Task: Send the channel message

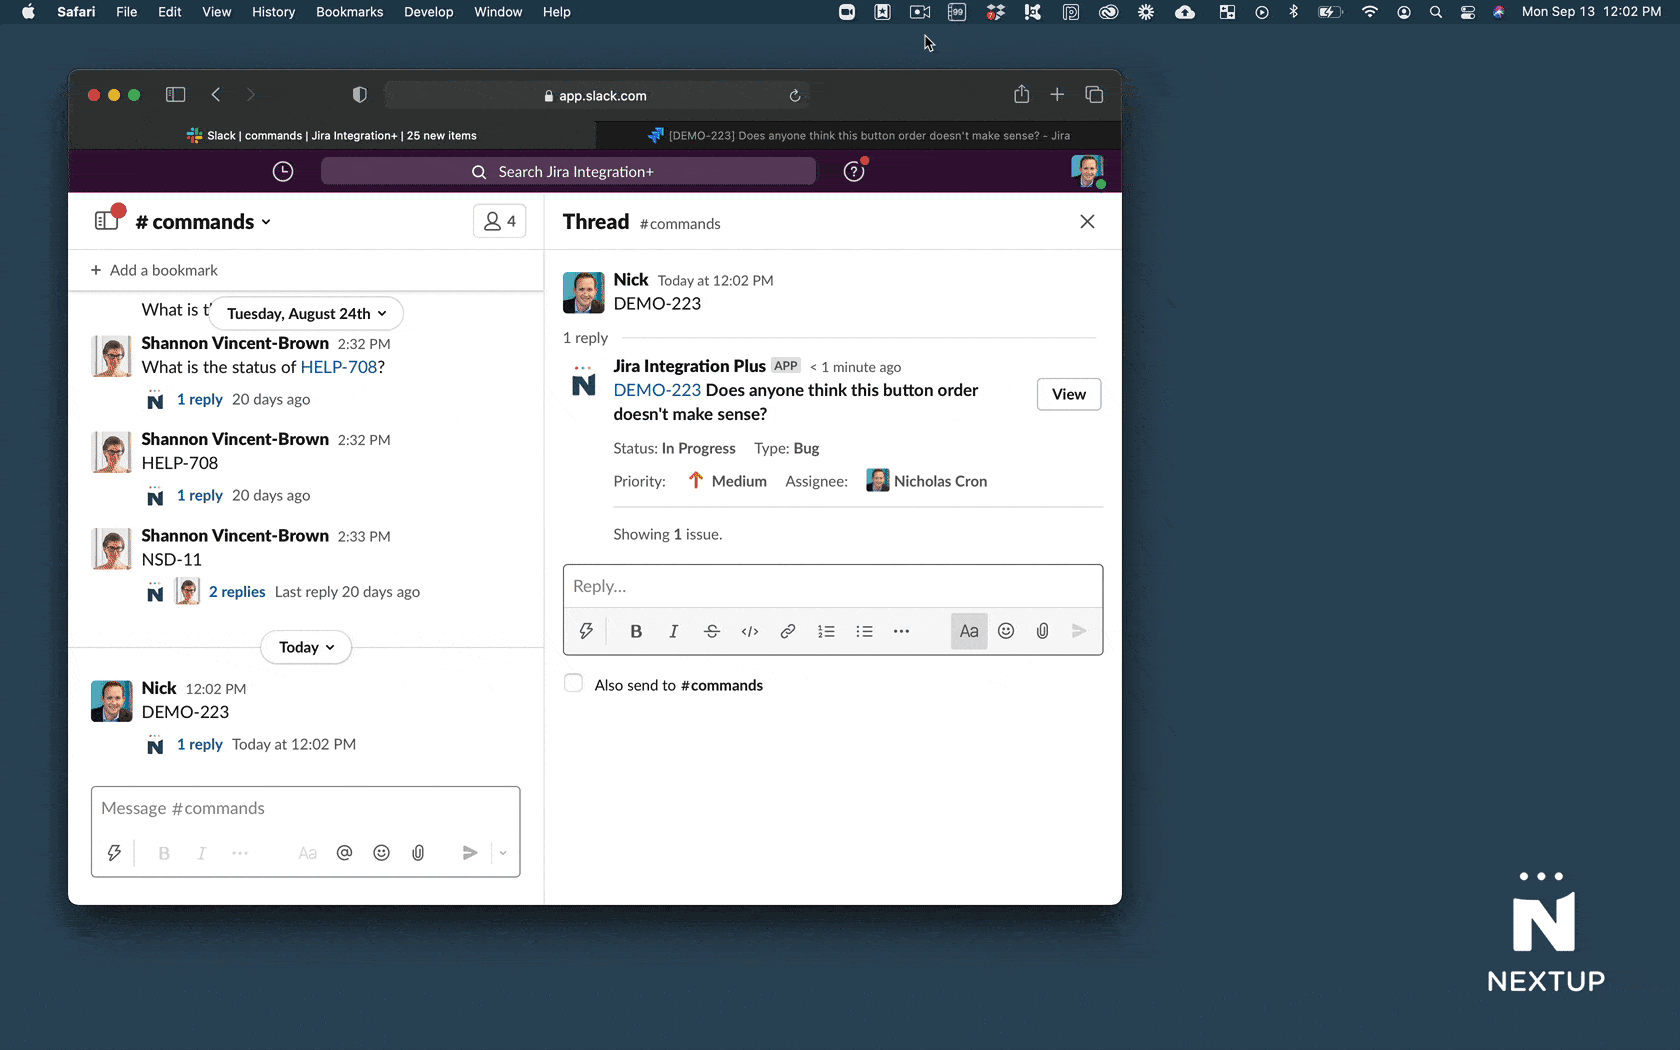Action: 469,853
